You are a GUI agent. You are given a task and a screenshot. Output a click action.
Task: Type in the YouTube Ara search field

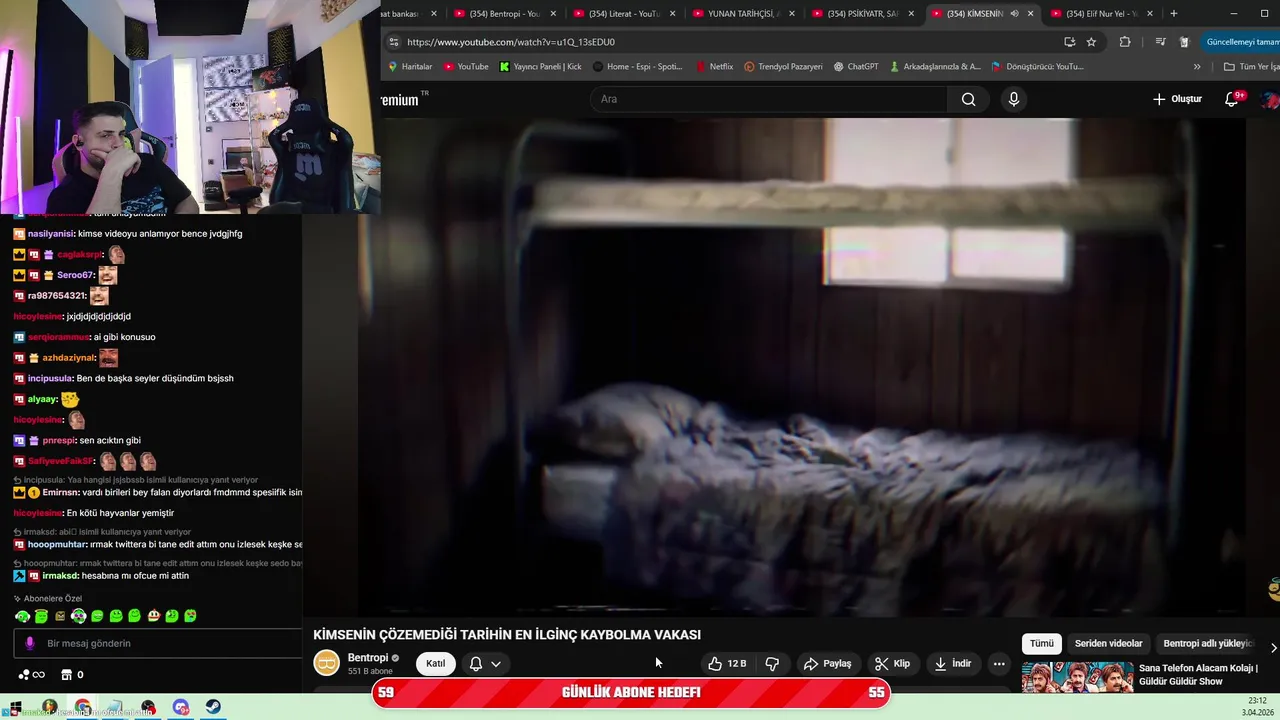(x=770, y=99)
